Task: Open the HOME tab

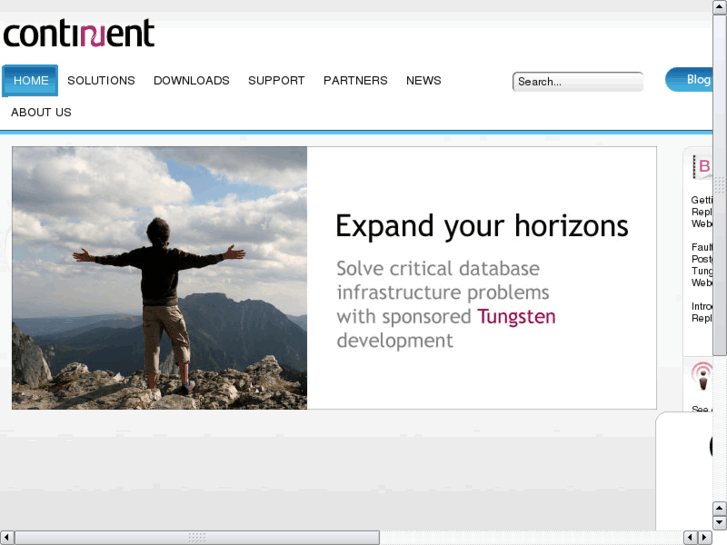Action: [x=30, y=81]
